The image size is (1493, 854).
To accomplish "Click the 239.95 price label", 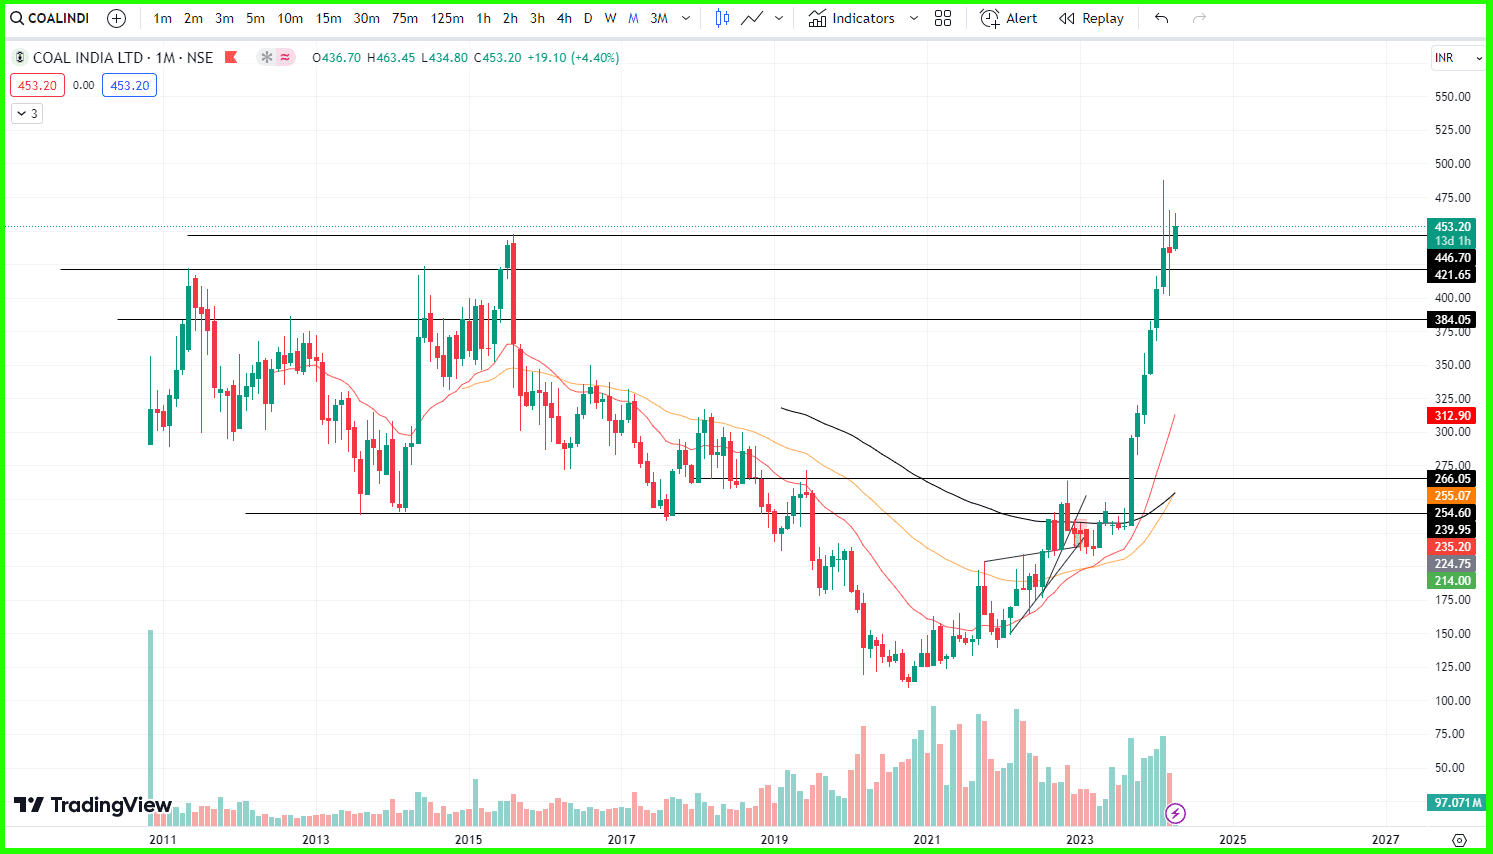I will (1452, 530).
